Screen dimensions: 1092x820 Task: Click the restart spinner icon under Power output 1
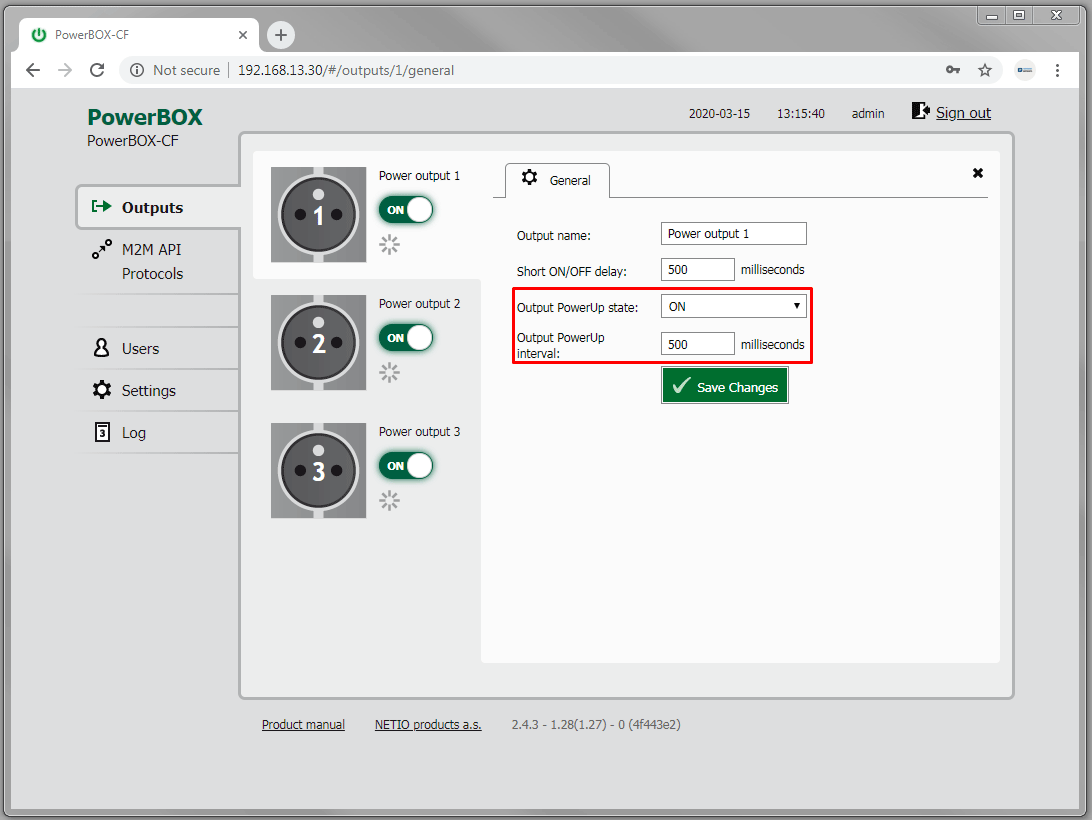(x=389, y=245)
